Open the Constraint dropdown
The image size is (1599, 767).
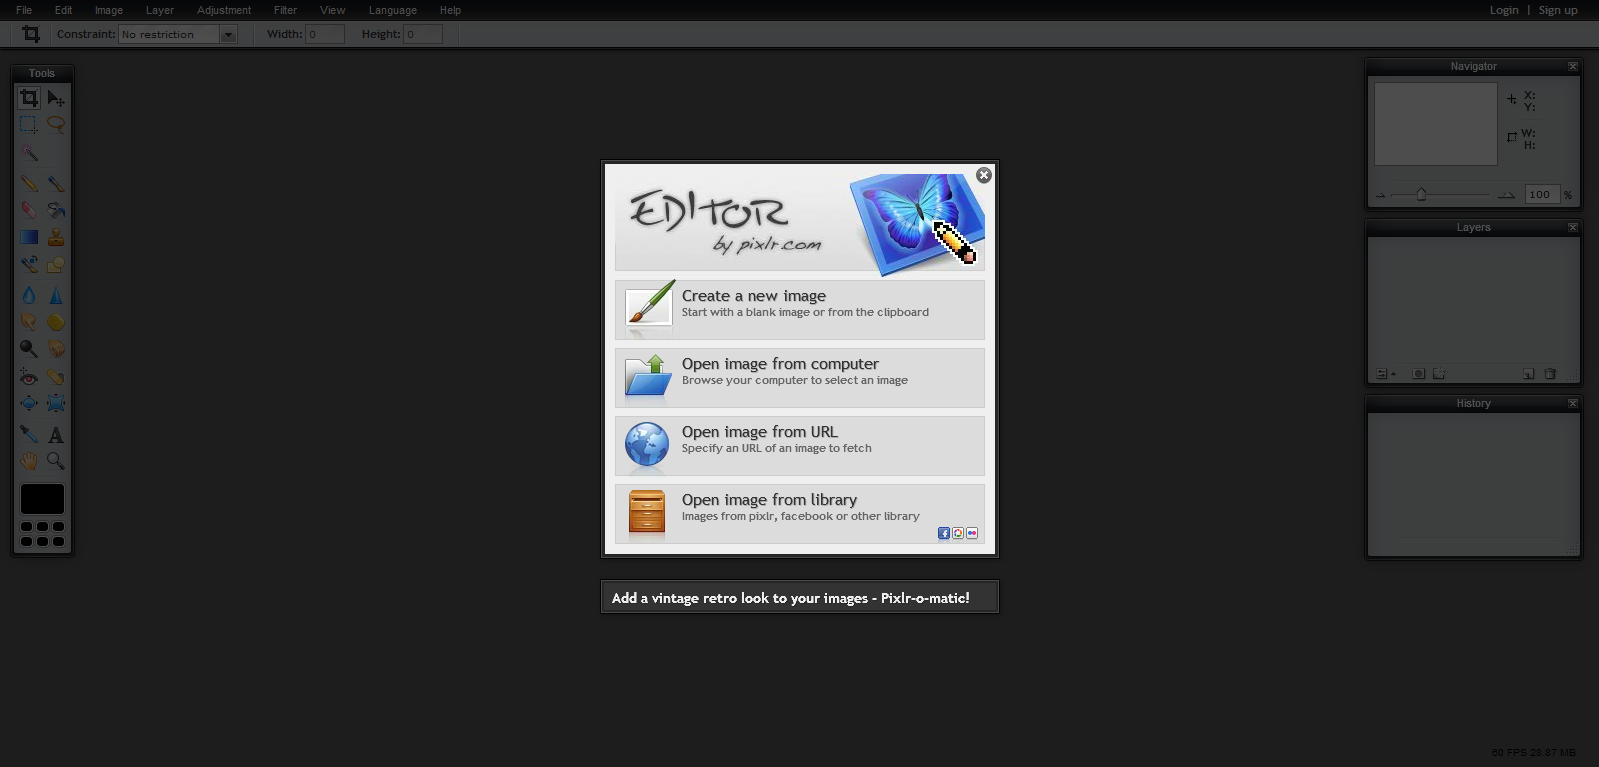228,35
